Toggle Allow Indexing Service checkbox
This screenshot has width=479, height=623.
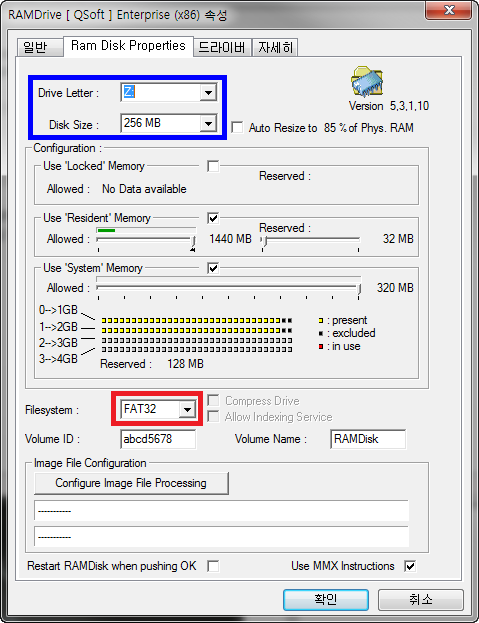pyautogui.click(x=213, y=416)
